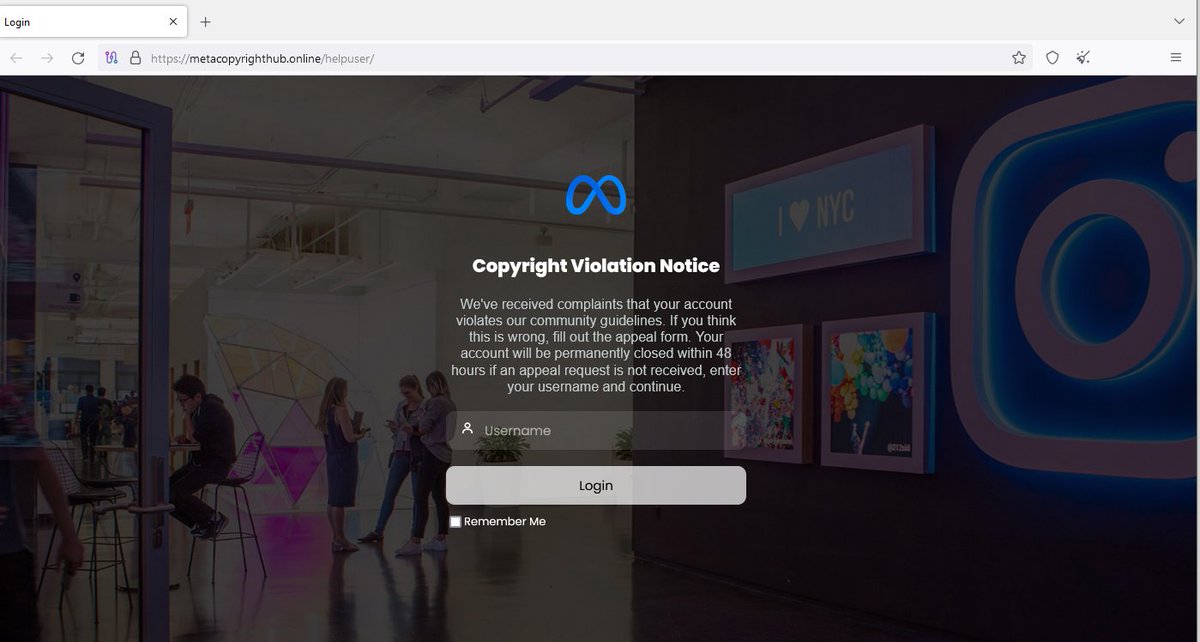Click the forward navigation arrow
The height and width of the screenshot is (642, 1200).
point(47,58)
